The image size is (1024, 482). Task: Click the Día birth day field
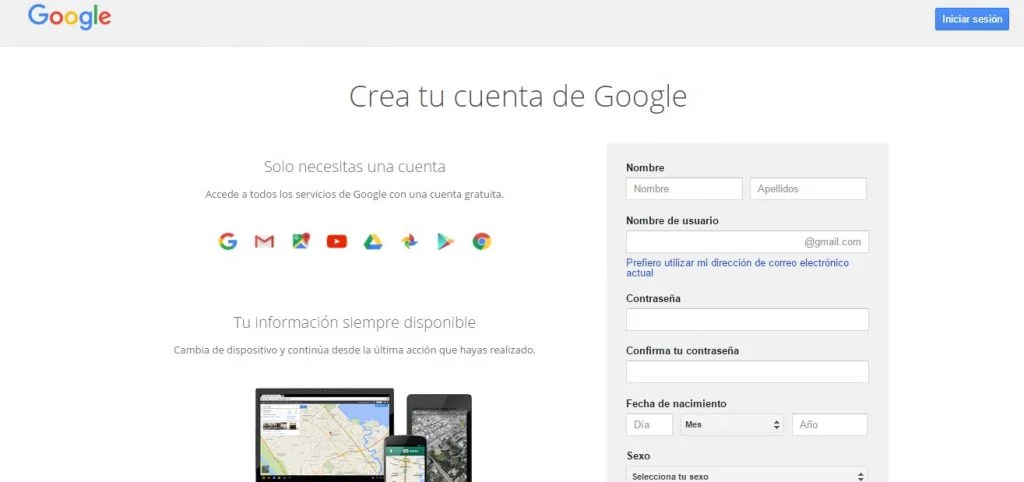[x=649, y=425]
